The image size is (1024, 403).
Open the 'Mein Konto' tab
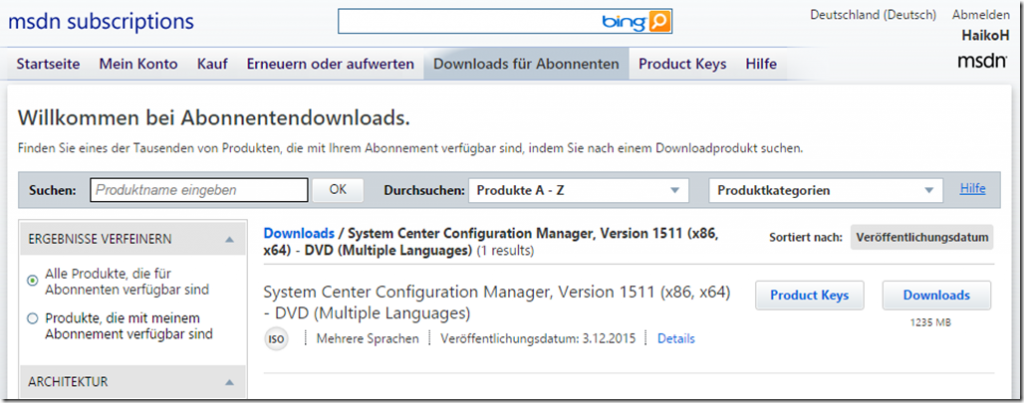138,64
